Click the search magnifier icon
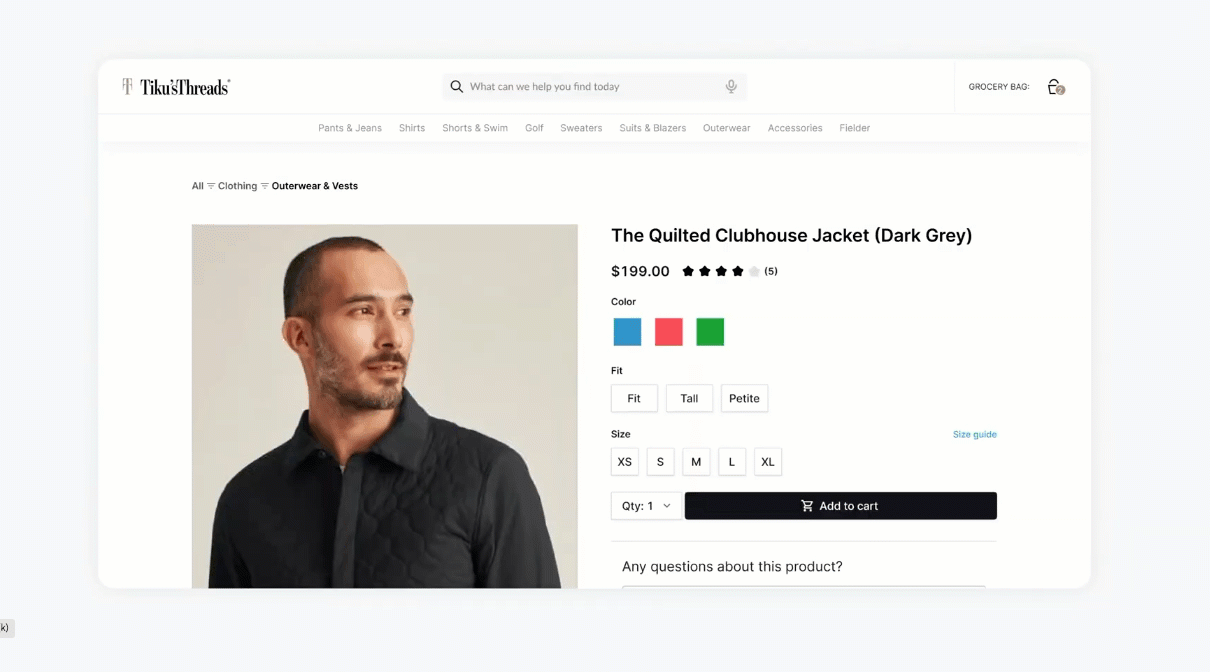 [x=456, y=87]
